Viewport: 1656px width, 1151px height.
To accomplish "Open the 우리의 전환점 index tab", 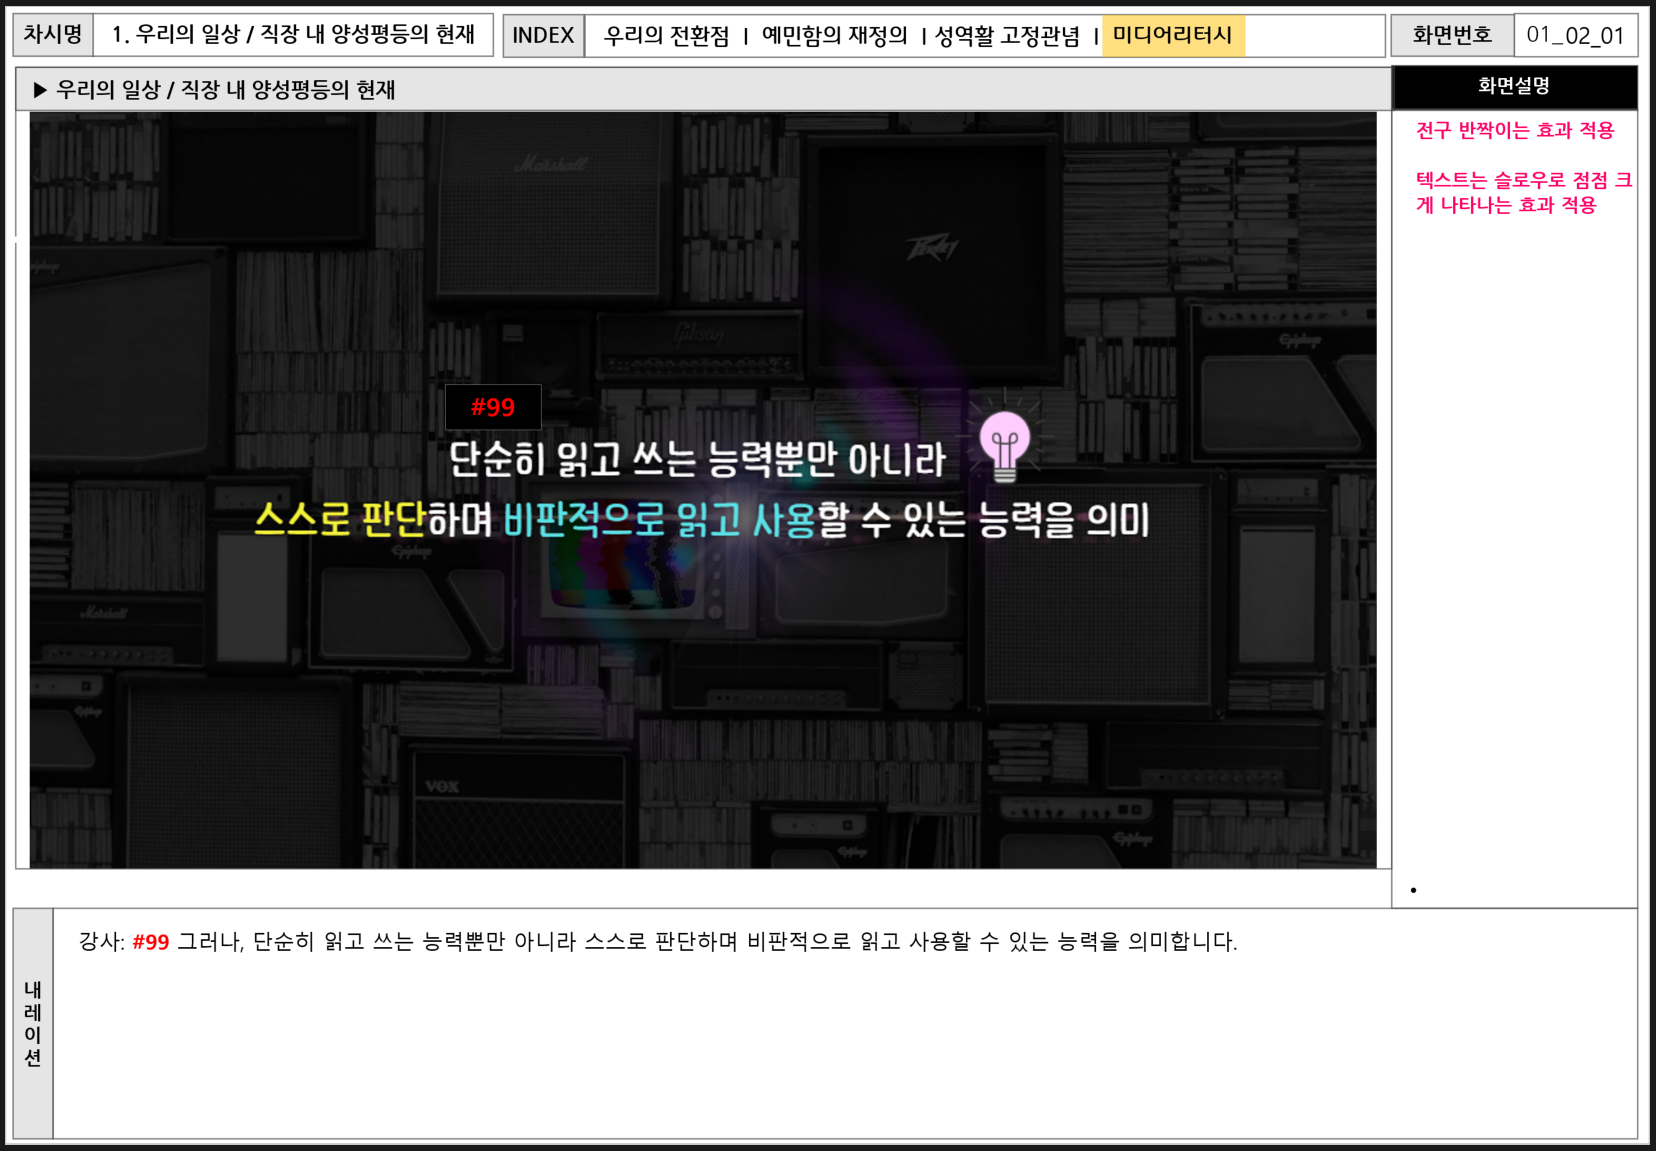I will pyautogui.click(x=667, y=36).
